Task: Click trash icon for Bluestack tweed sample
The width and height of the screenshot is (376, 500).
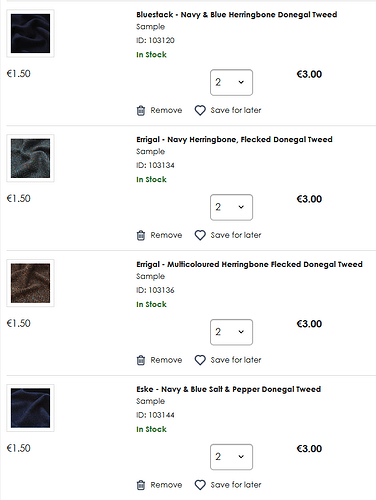Action: (x=141, y=110)
